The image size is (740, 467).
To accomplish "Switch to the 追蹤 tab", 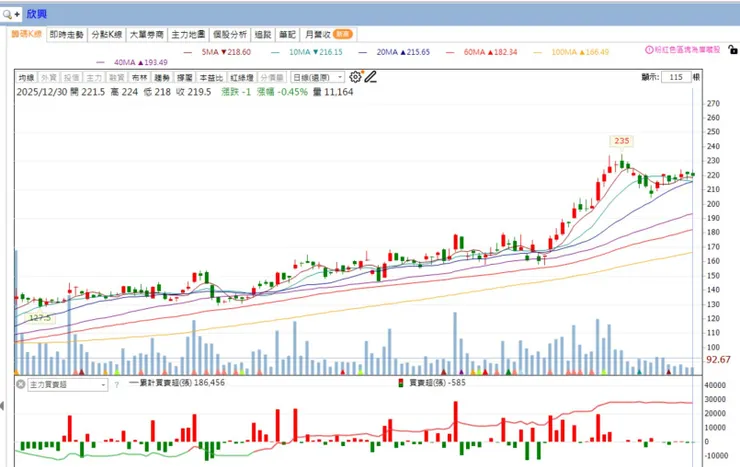I will tap(263, 34).
